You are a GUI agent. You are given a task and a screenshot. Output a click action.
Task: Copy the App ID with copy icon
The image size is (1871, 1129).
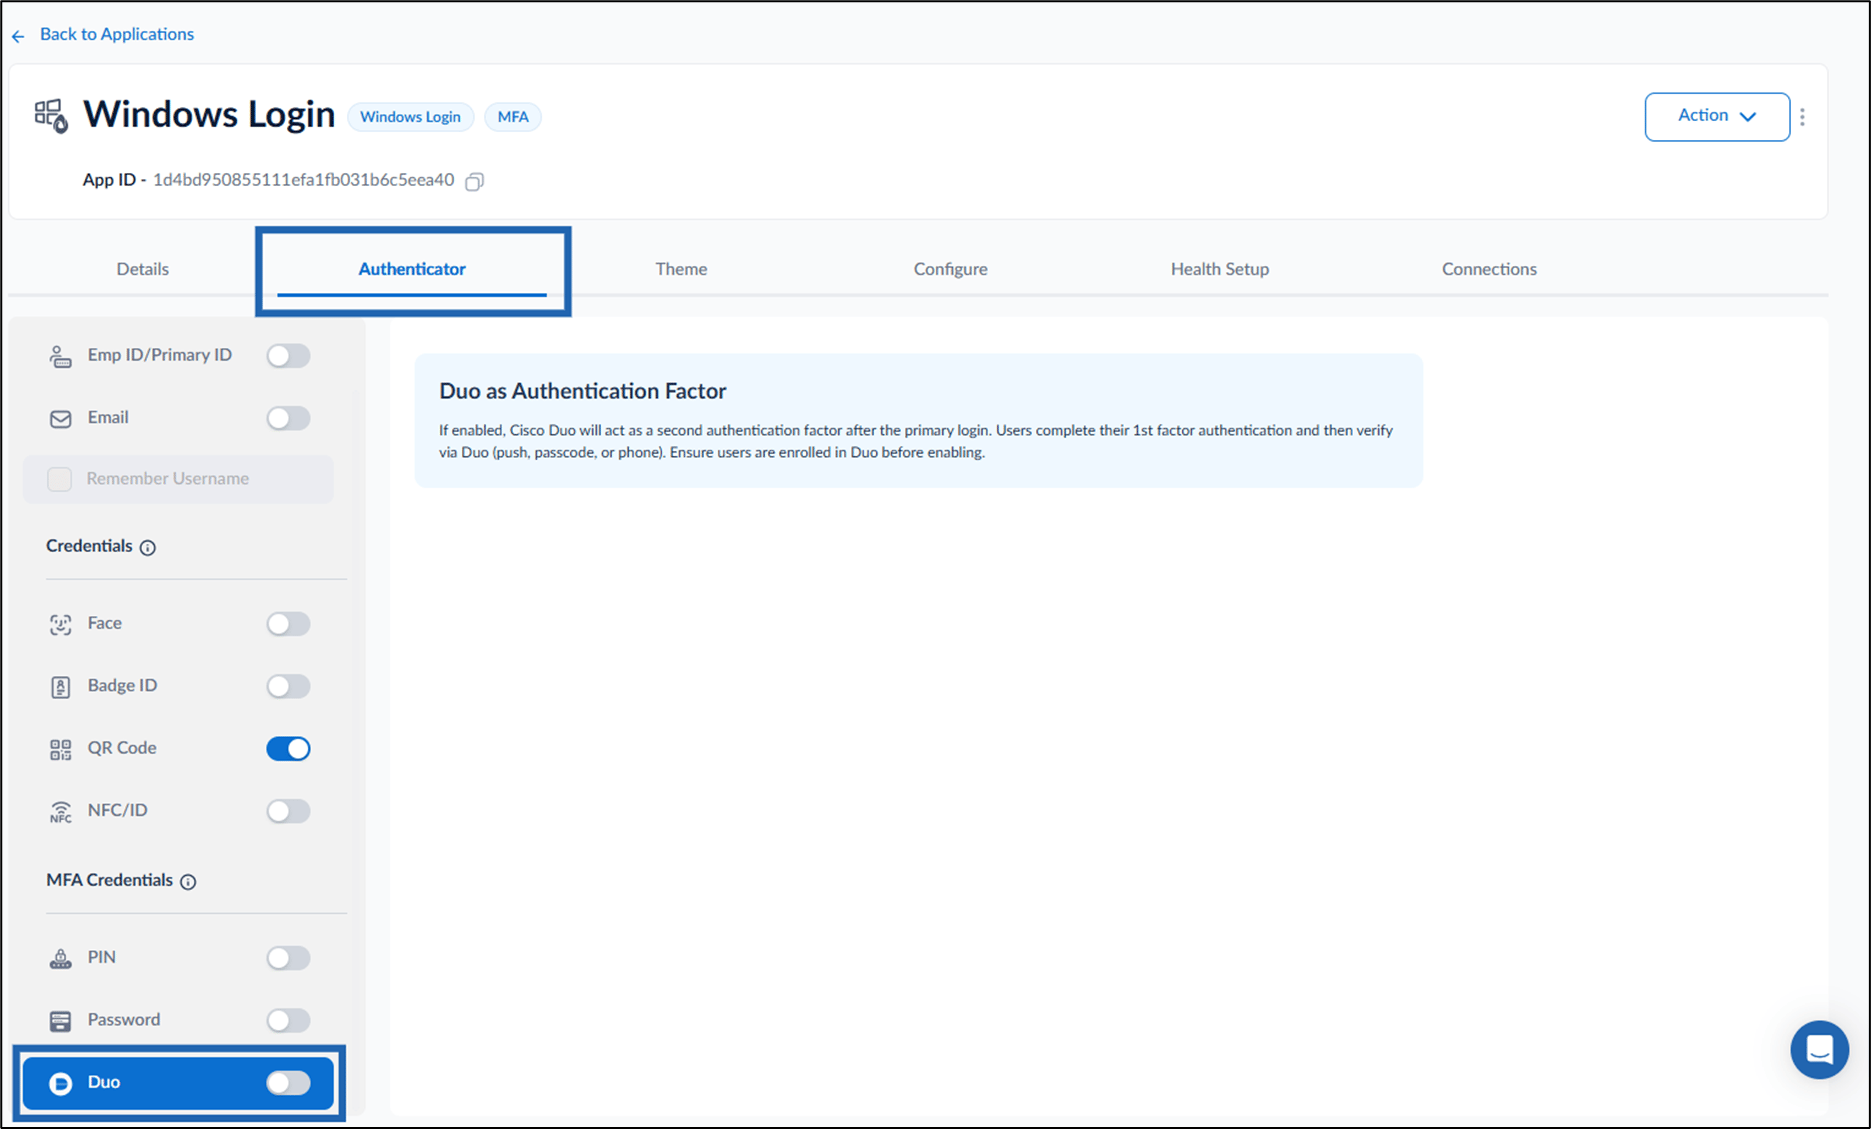coord(475,181)
